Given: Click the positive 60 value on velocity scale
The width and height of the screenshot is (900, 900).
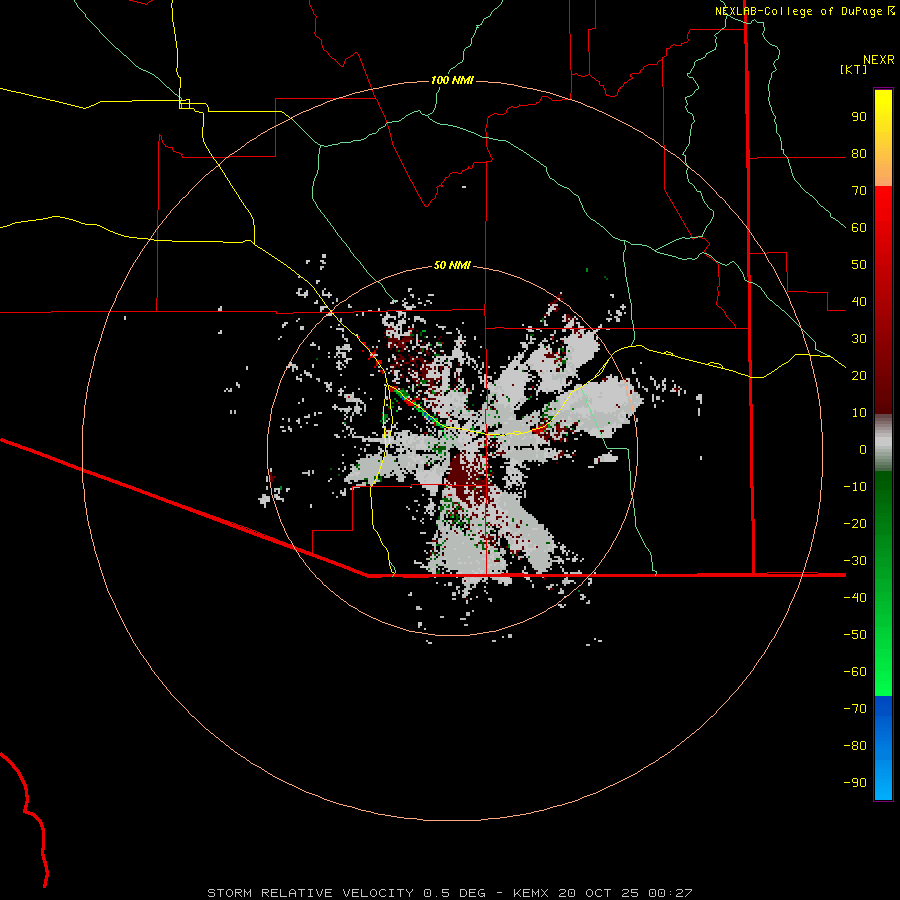Looking at the screenshot, I should pos(859,227).
